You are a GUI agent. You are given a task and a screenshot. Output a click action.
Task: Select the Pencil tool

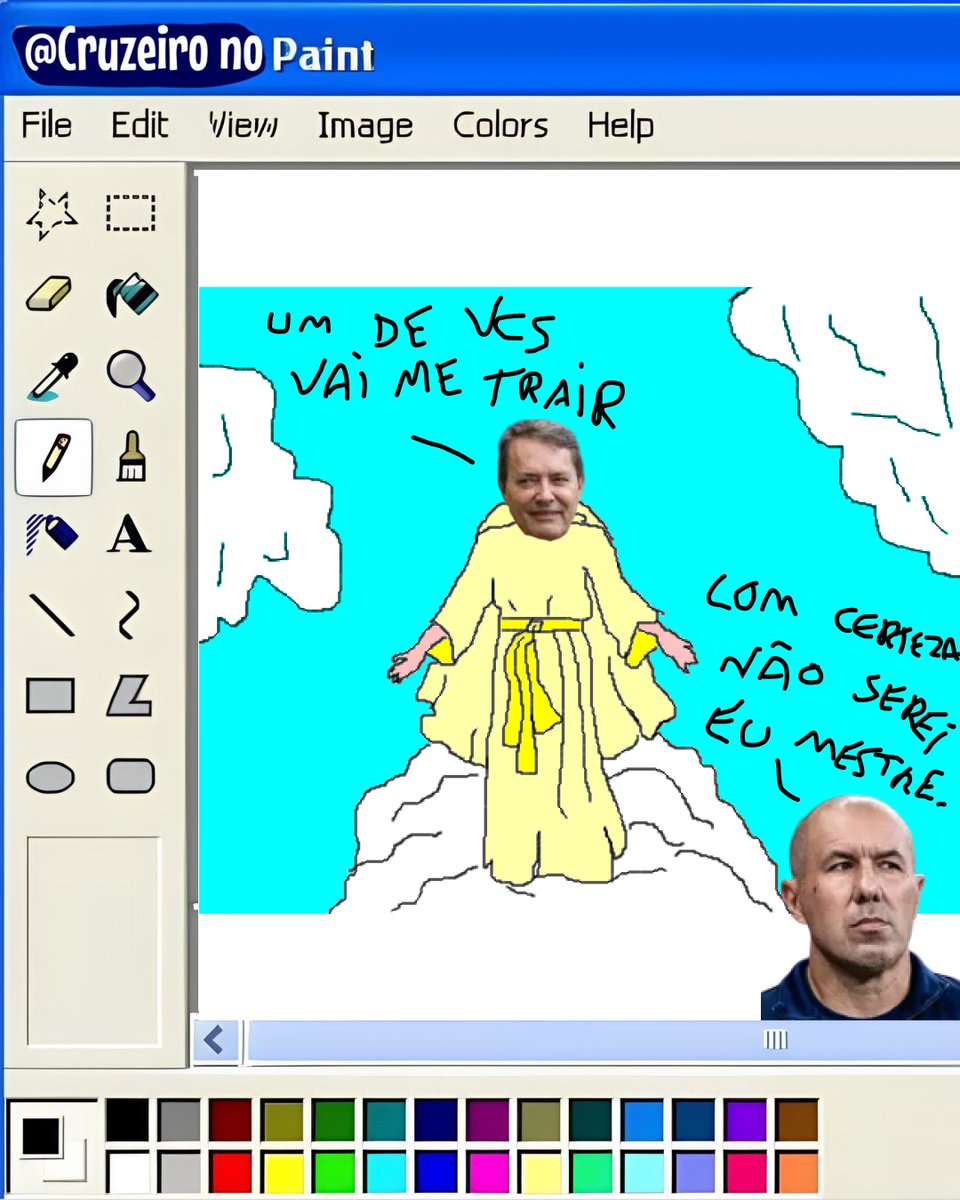(52, 460)
